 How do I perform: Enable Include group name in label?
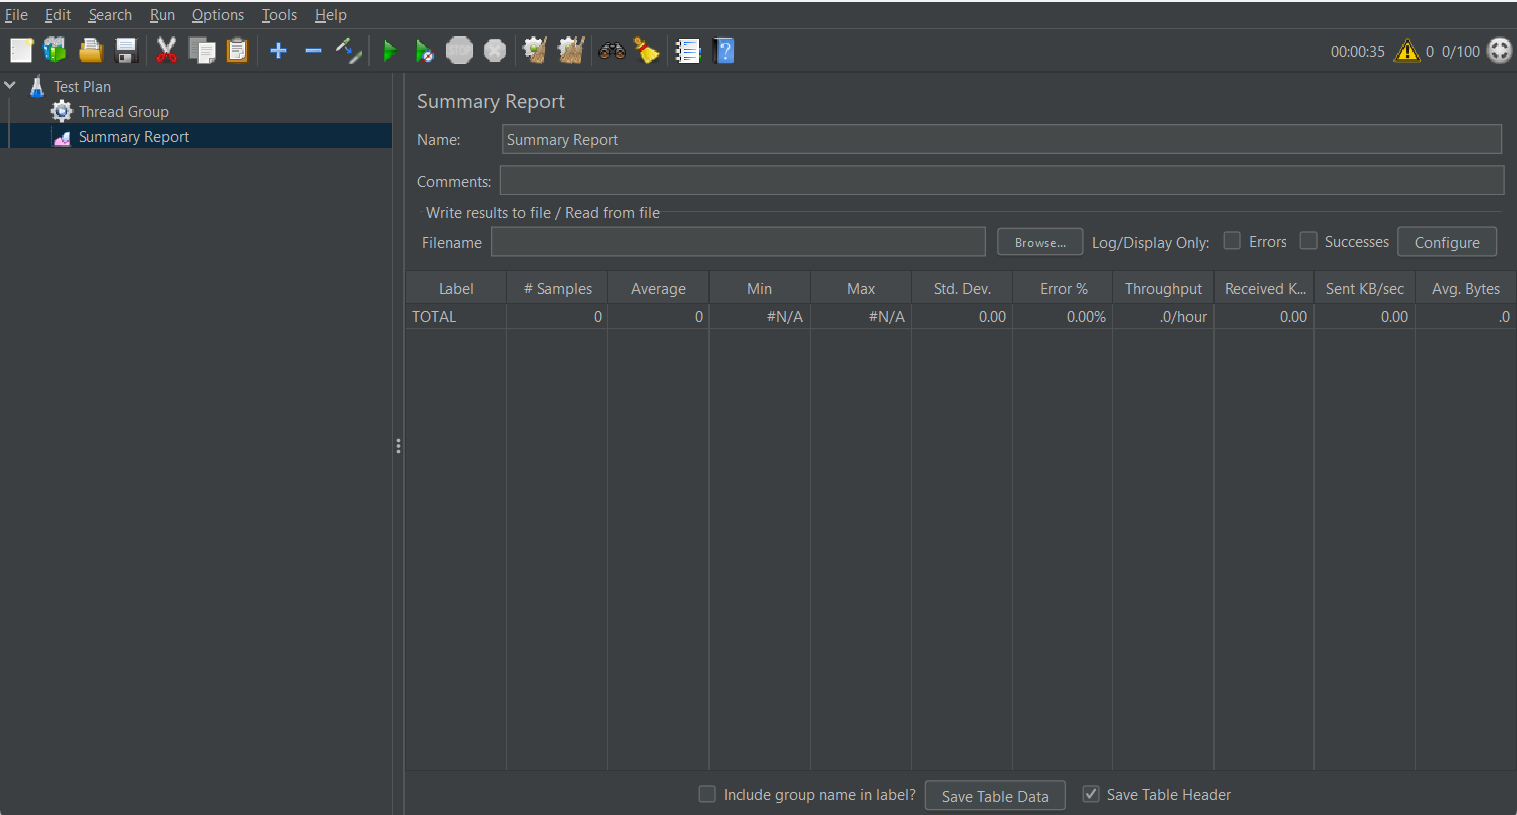click(x=707, y=794)
